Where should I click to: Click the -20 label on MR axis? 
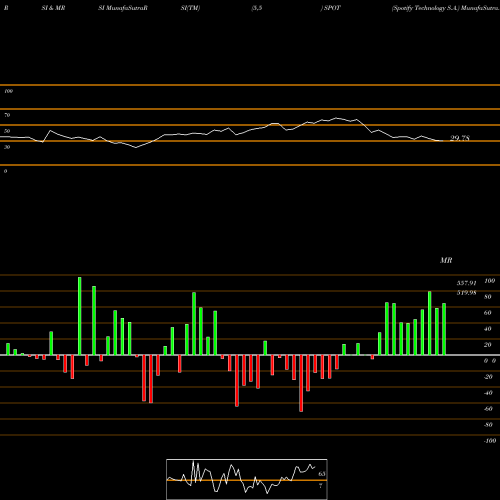[x=488, y=377]
